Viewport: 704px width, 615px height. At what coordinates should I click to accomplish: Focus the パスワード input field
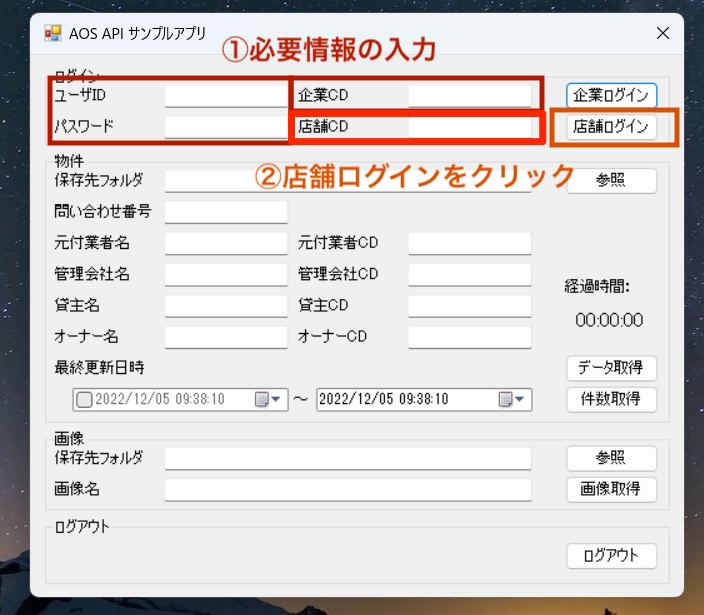[x=226, y=127]
